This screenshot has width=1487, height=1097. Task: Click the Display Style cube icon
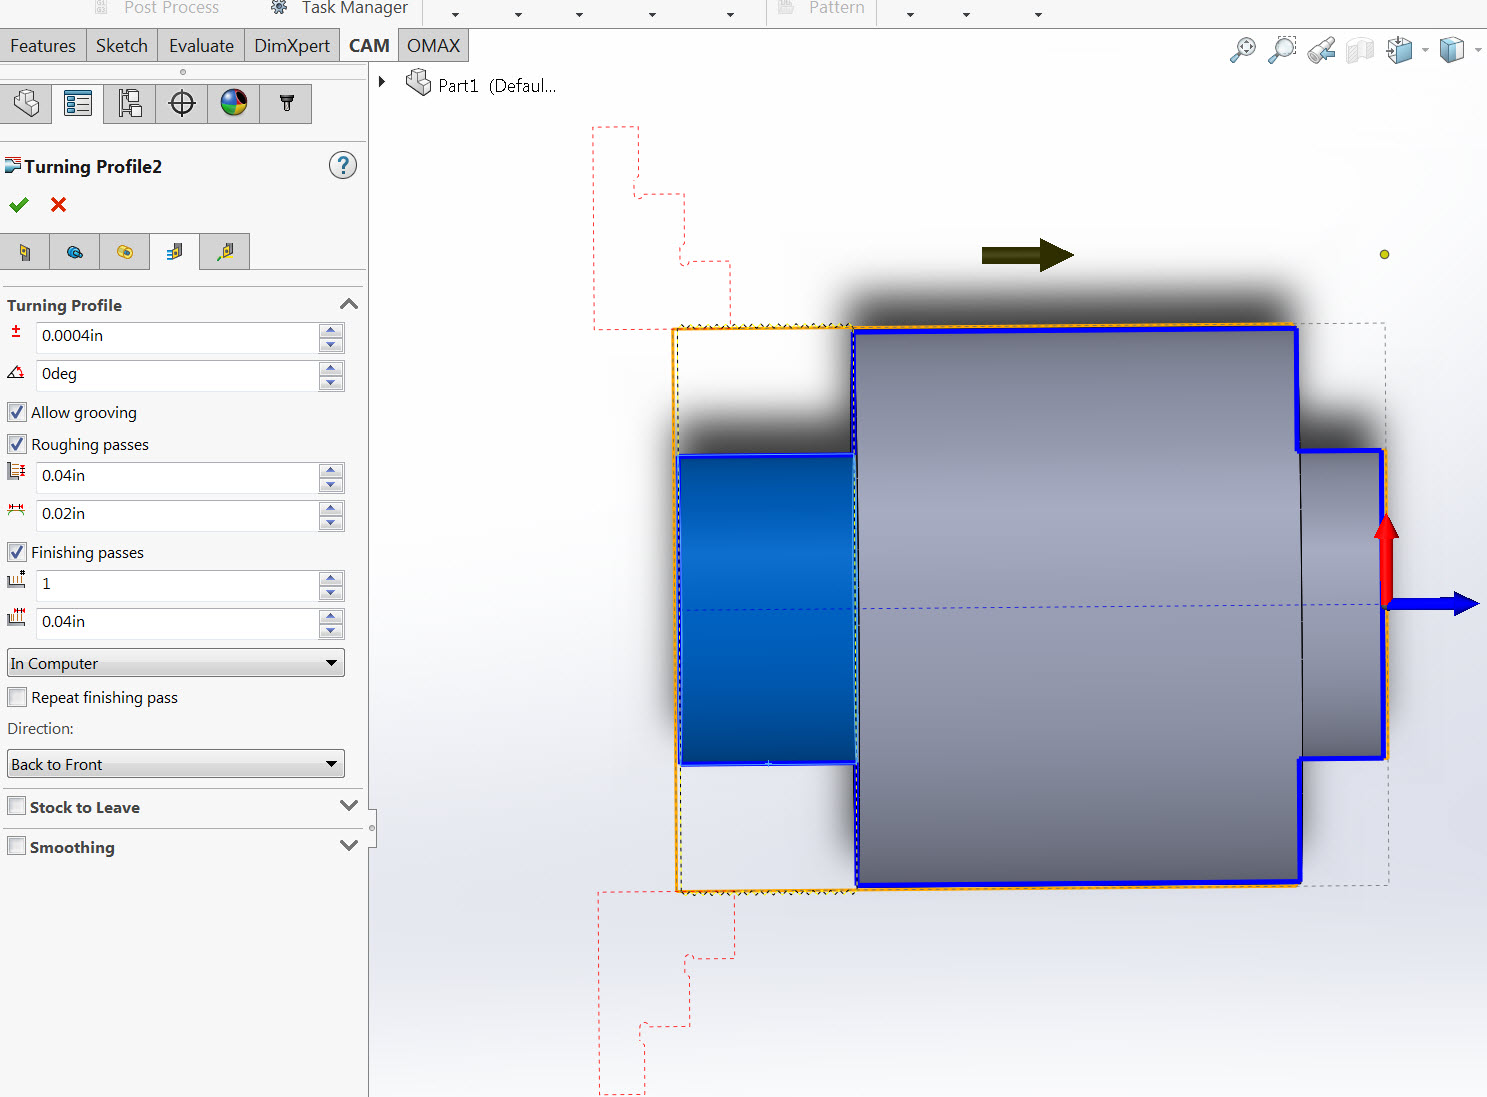[1451, 50]
